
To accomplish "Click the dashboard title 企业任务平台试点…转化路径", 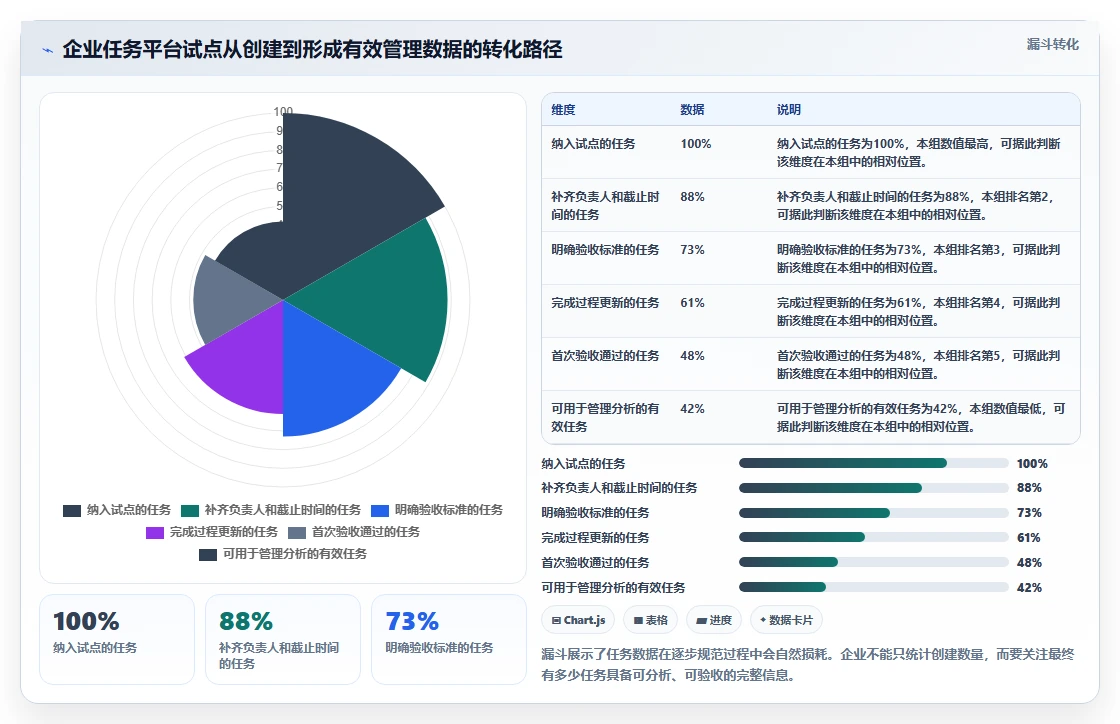I will [312, 49].
